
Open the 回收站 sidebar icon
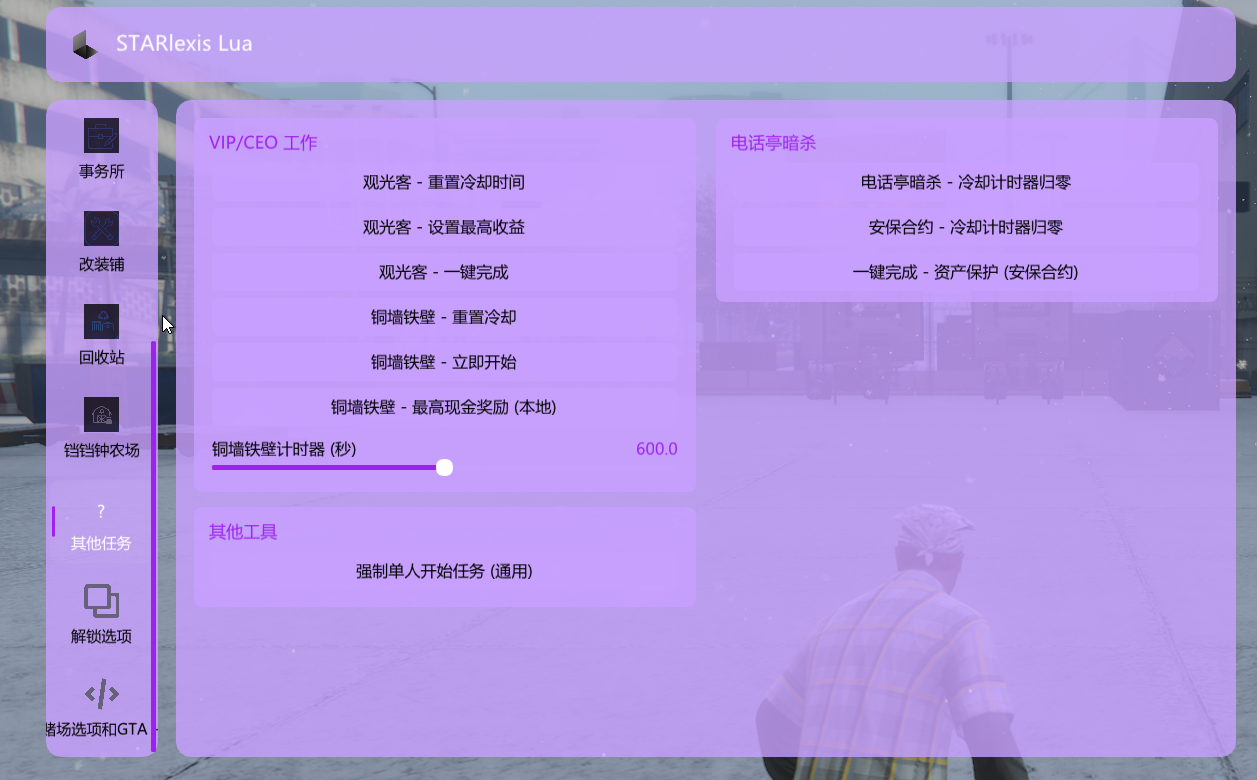(101, 322)
